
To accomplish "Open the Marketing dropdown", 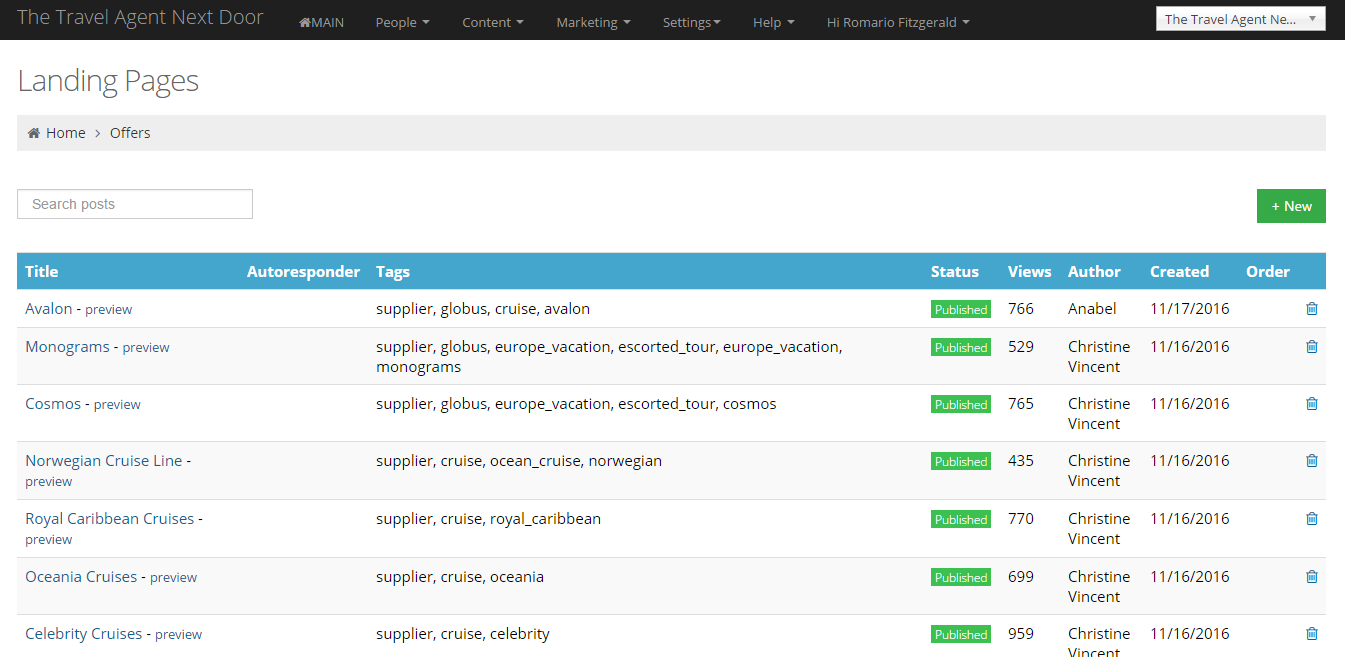I will coord(593,22).
